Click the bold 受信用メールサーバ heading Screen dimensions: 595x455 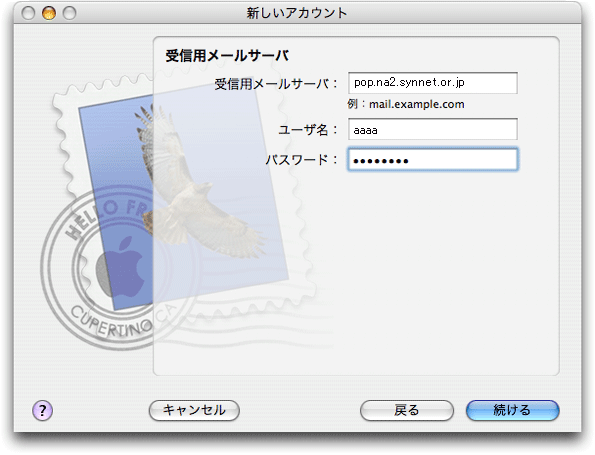pos(227,56)
